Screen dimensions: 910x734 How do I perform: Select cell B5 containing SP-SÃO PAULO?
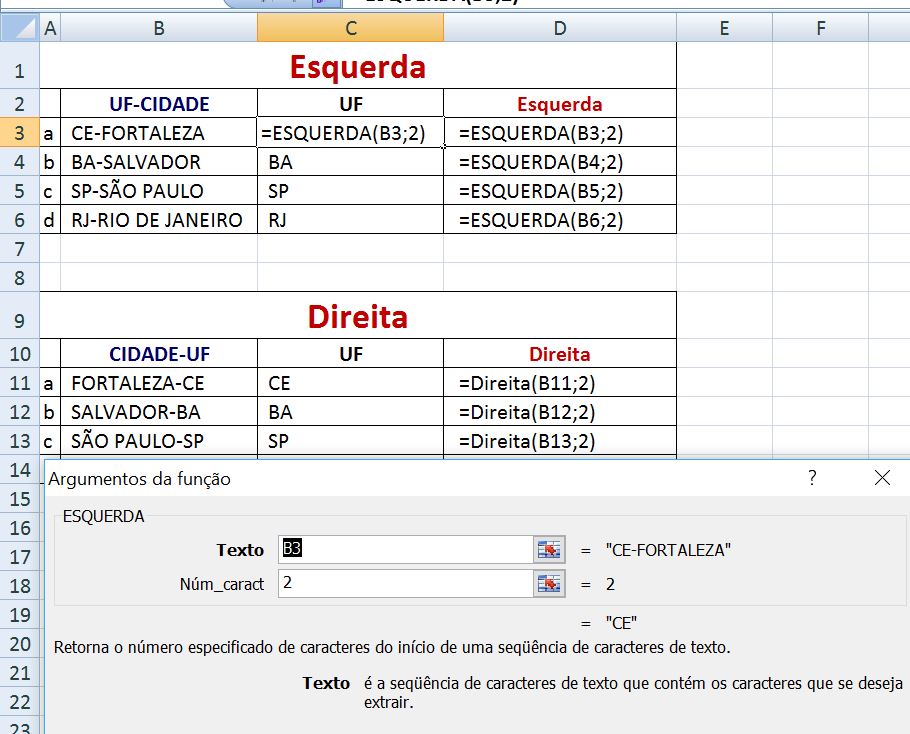point(158,189)
